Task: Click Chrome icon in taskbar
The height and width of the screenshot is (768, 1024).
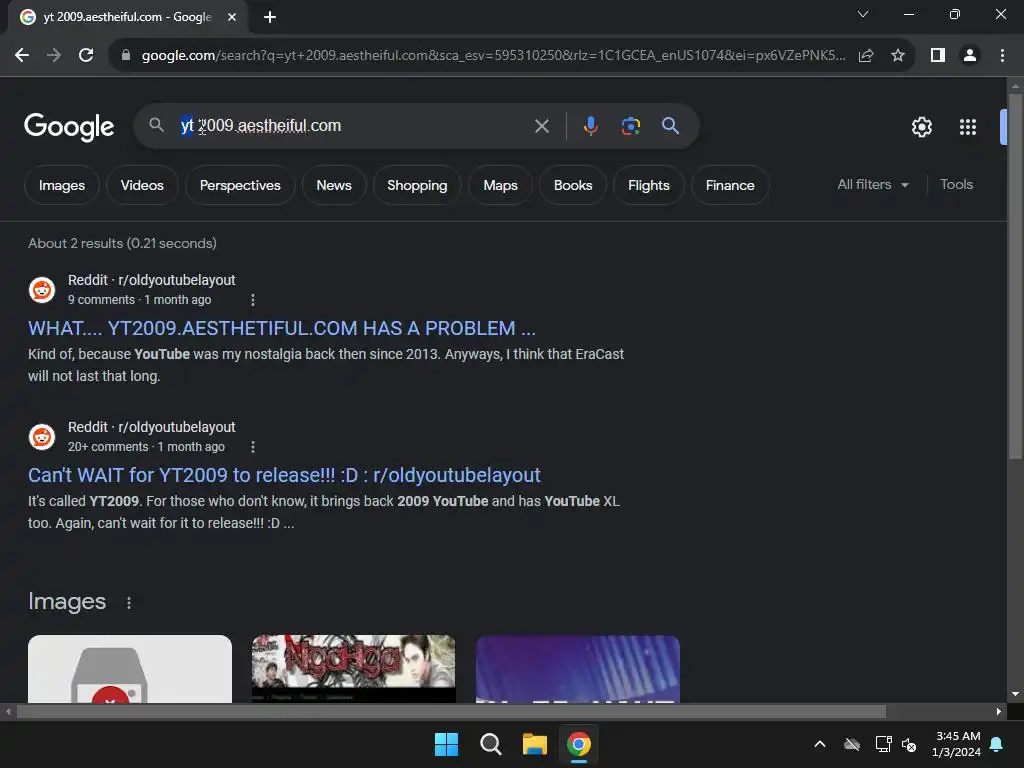Action: pyautogui.click(x=579, y=744)
